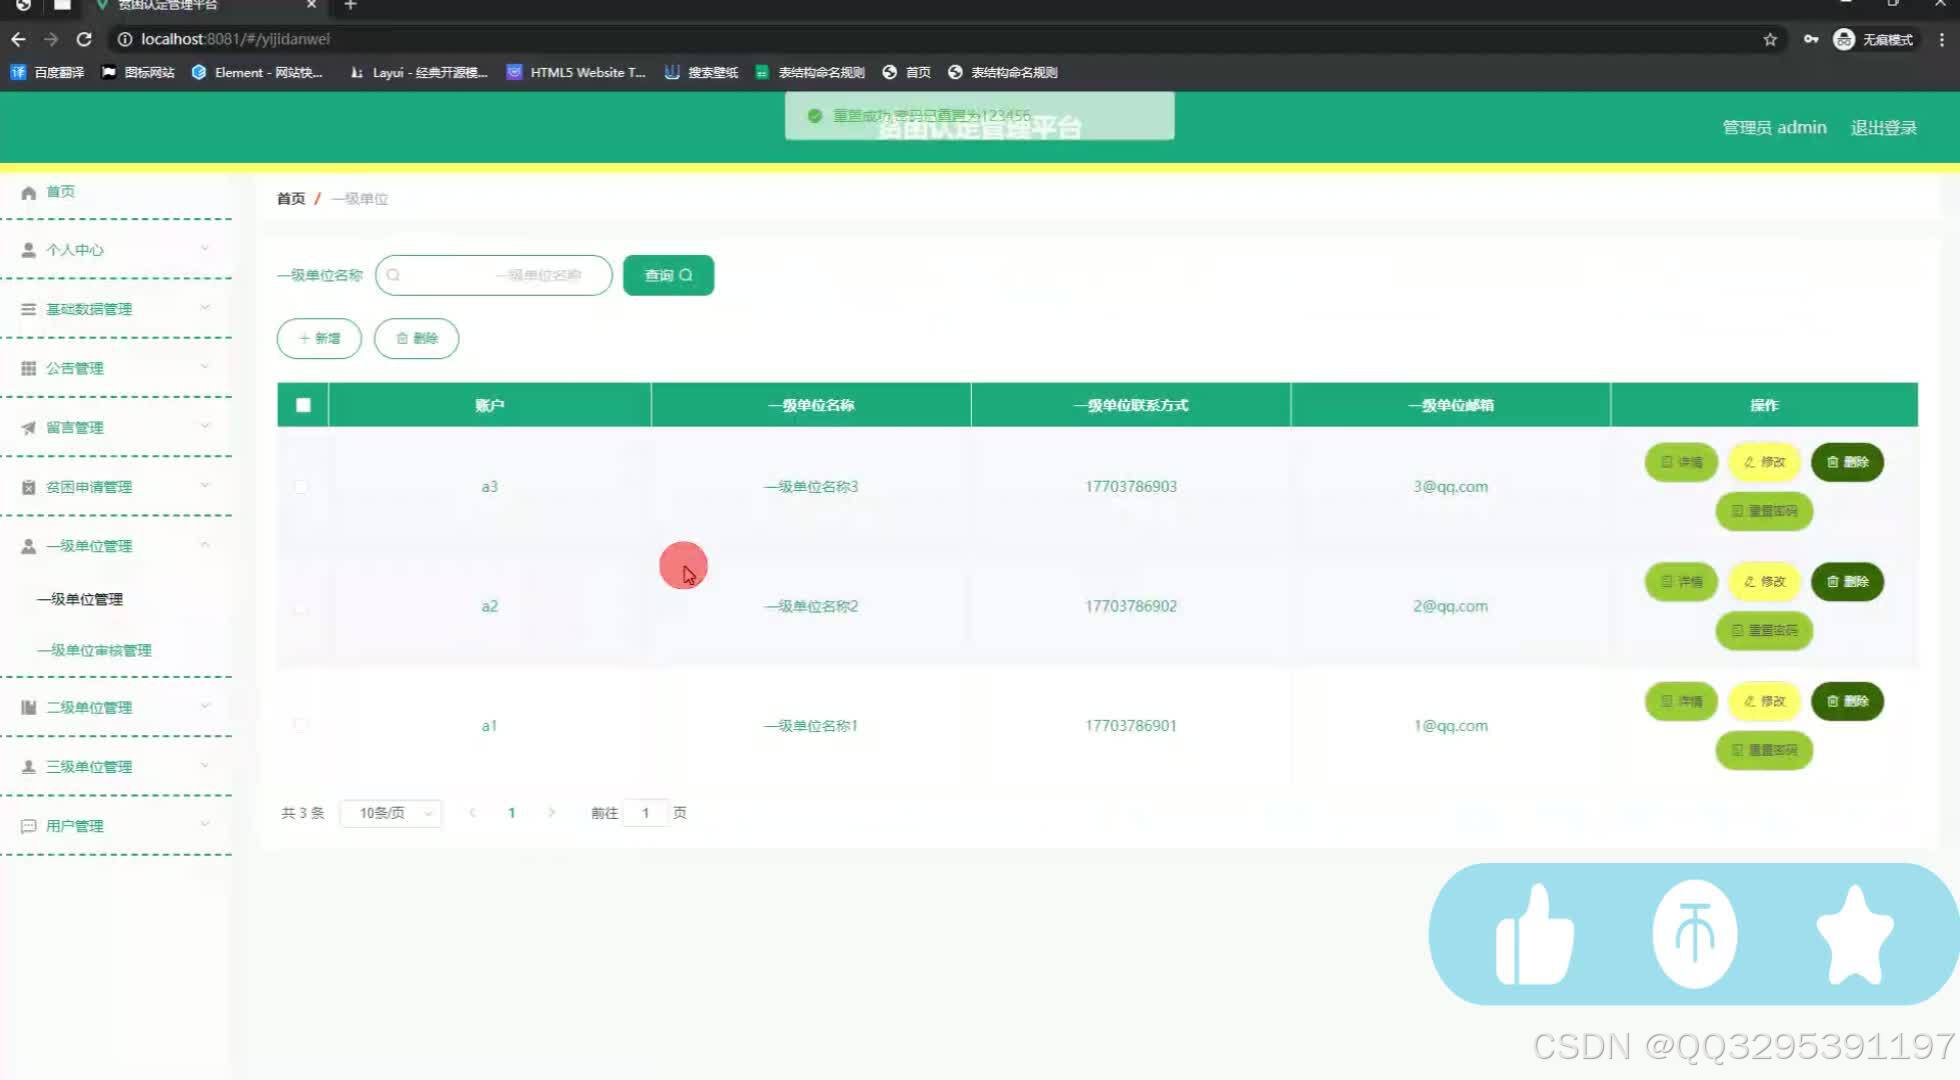The width and height of the screenshot is (1960, 1080).
Task: Open browser three-dot menu
Action: [1942, 39]
